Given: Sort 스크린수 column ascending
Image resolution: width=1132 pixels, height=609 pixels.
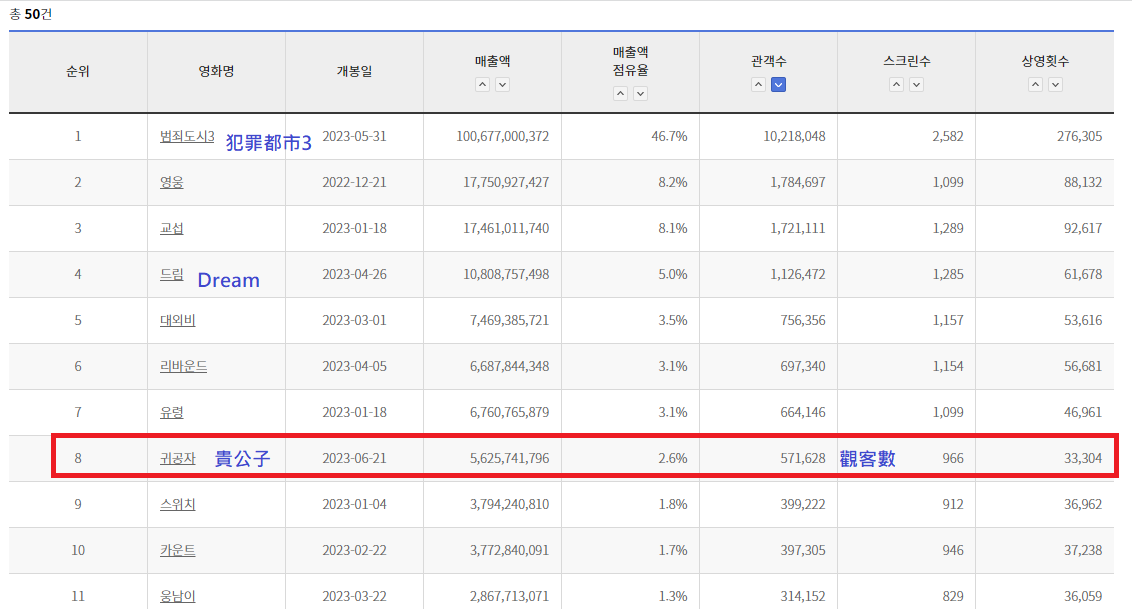Looking at the screenshot, I should tap(896, 85).
